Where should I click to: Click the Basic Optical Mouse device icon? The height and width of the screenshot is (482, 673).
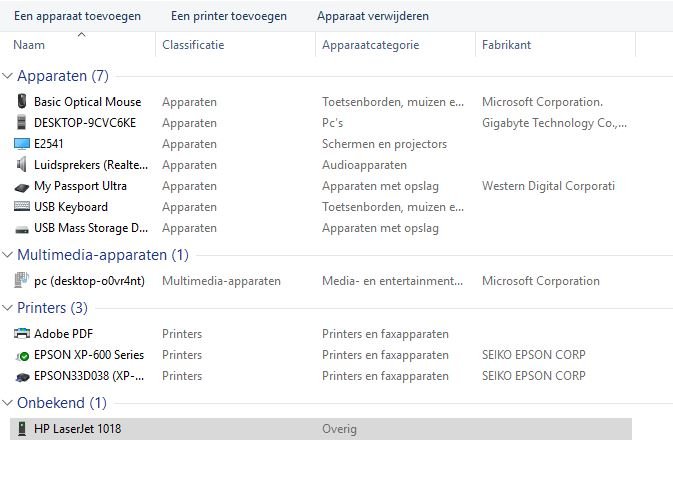(22, 101)
